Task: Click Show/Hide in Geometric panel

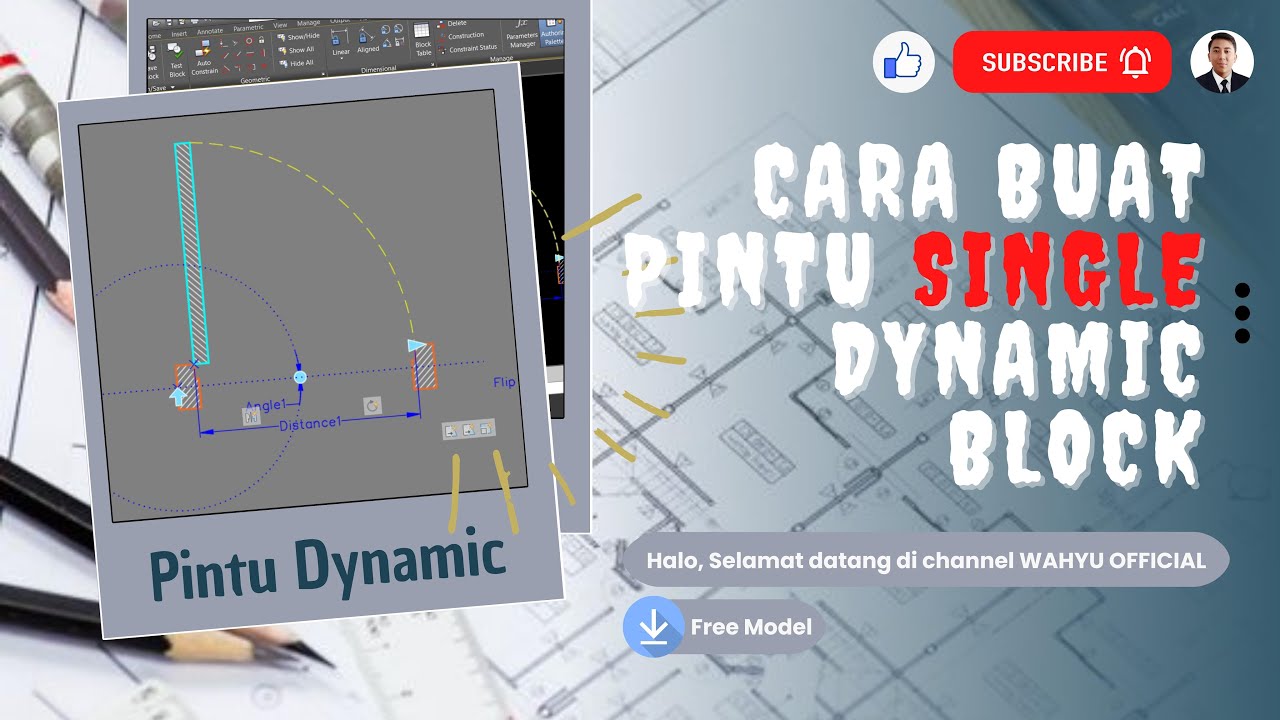Action: click(x=298, y=37)
